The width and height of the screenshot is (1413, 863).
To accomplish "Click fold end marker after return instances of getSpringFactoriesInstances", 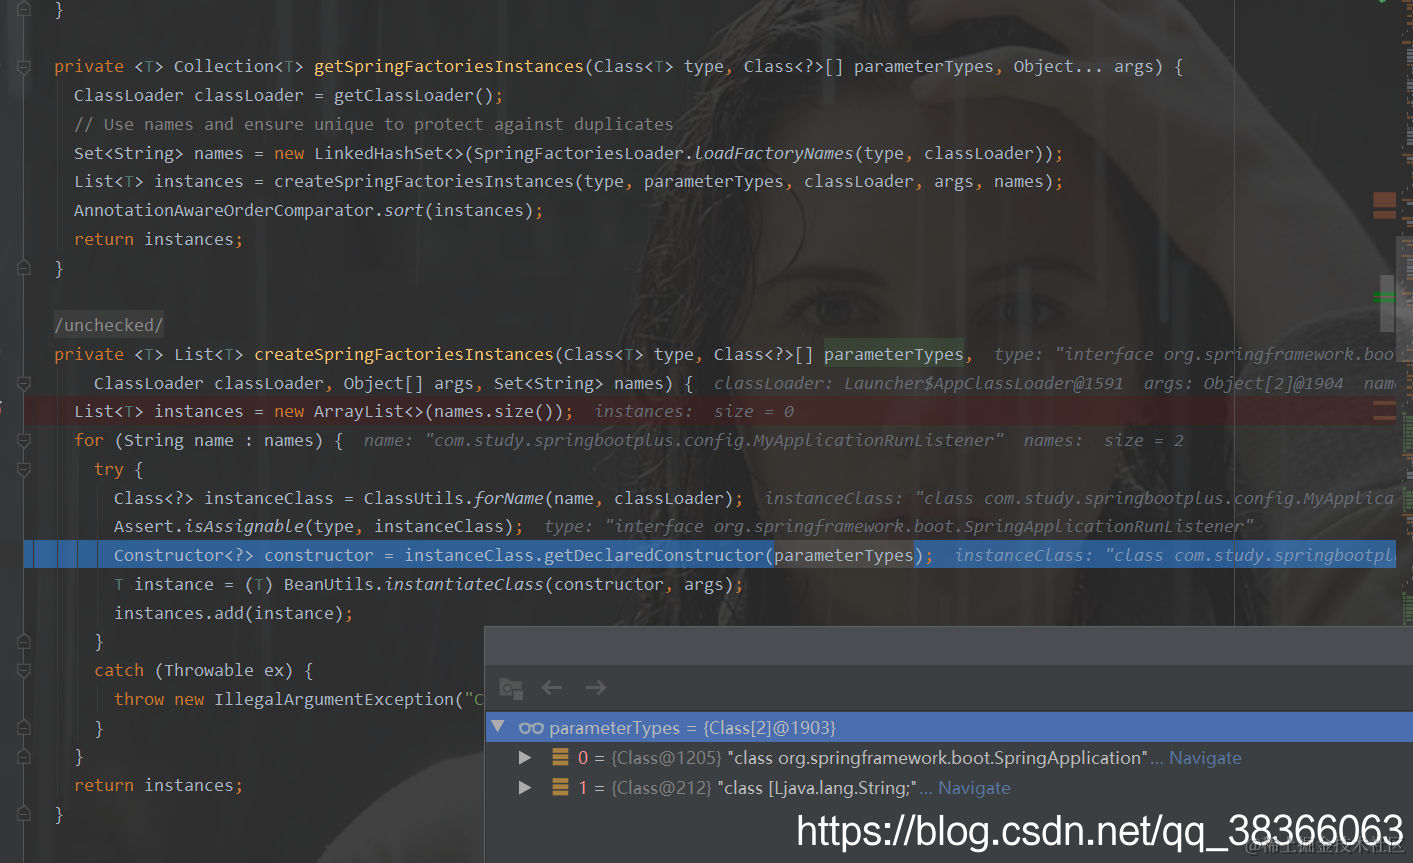I will coord(24,268).
